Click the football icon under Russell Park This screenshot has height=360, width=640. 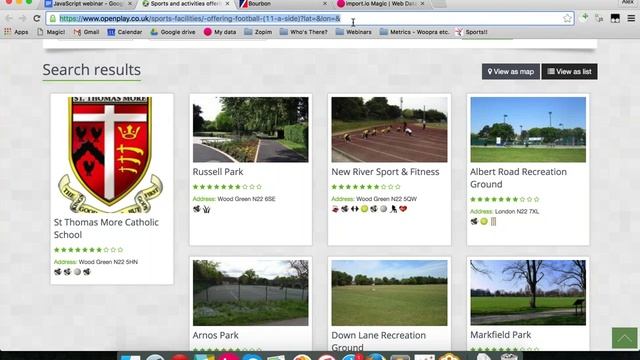(x=197, y=209)
